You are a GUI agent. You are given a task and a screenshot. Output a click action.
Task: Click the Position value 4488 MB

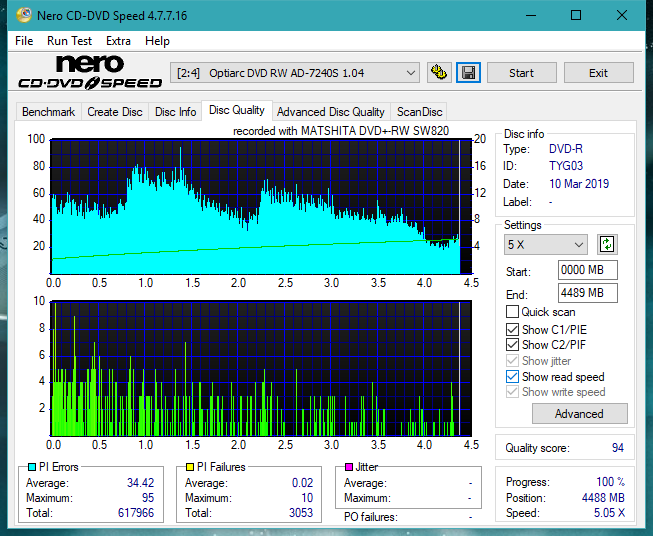click(603, 498)
